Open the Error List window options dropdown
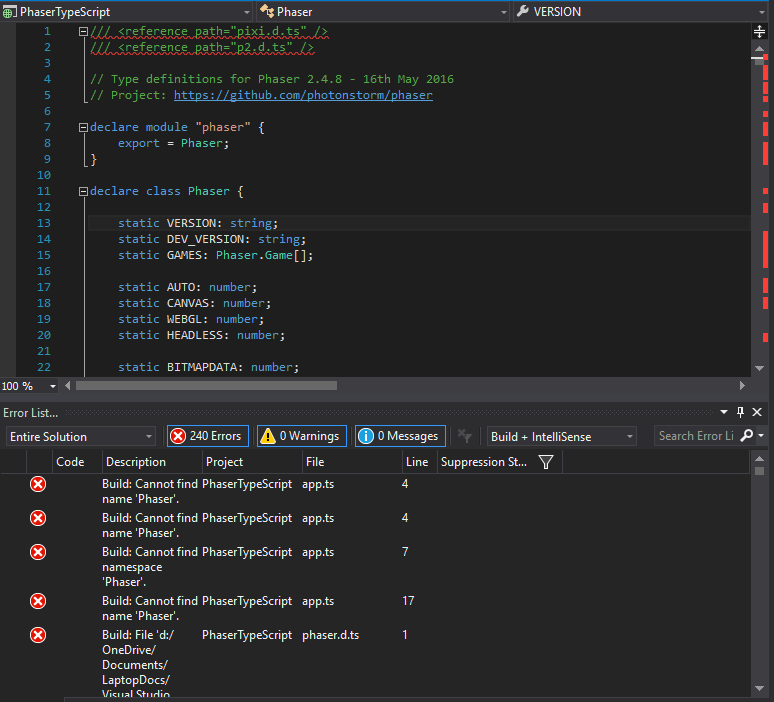774x702 pixels. [x=724, y=412]
